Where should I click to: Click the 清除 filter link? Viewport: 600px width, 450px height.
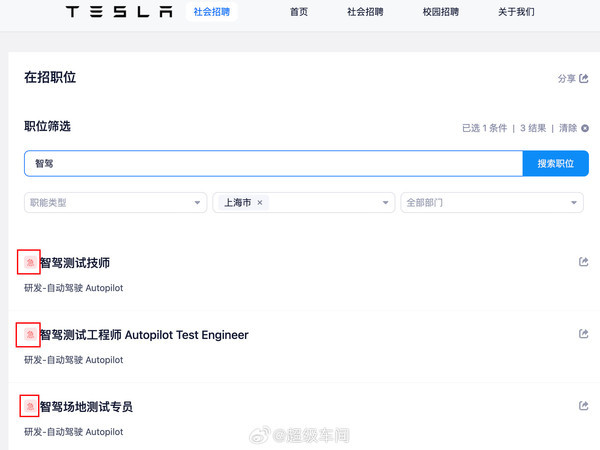(568, 128)
